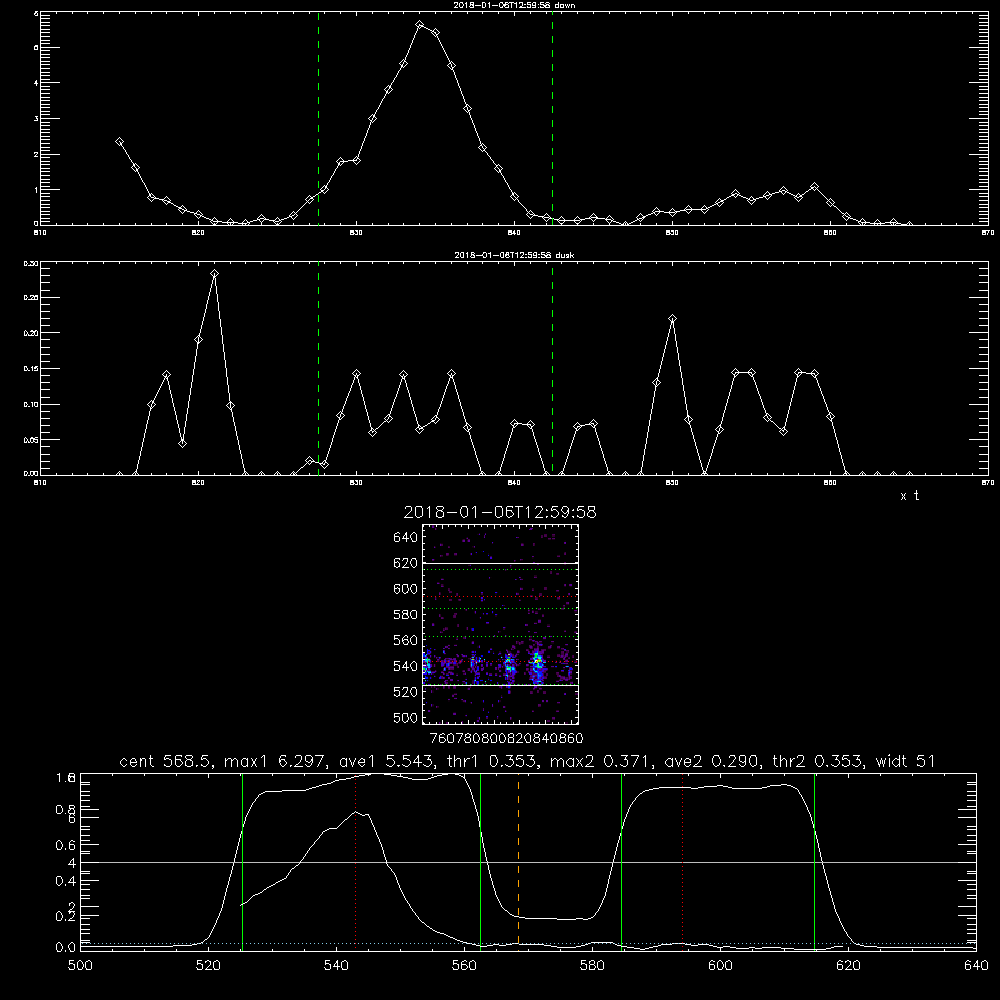Click the '580' y-axis label beside the color image

[x=406, y=615]
